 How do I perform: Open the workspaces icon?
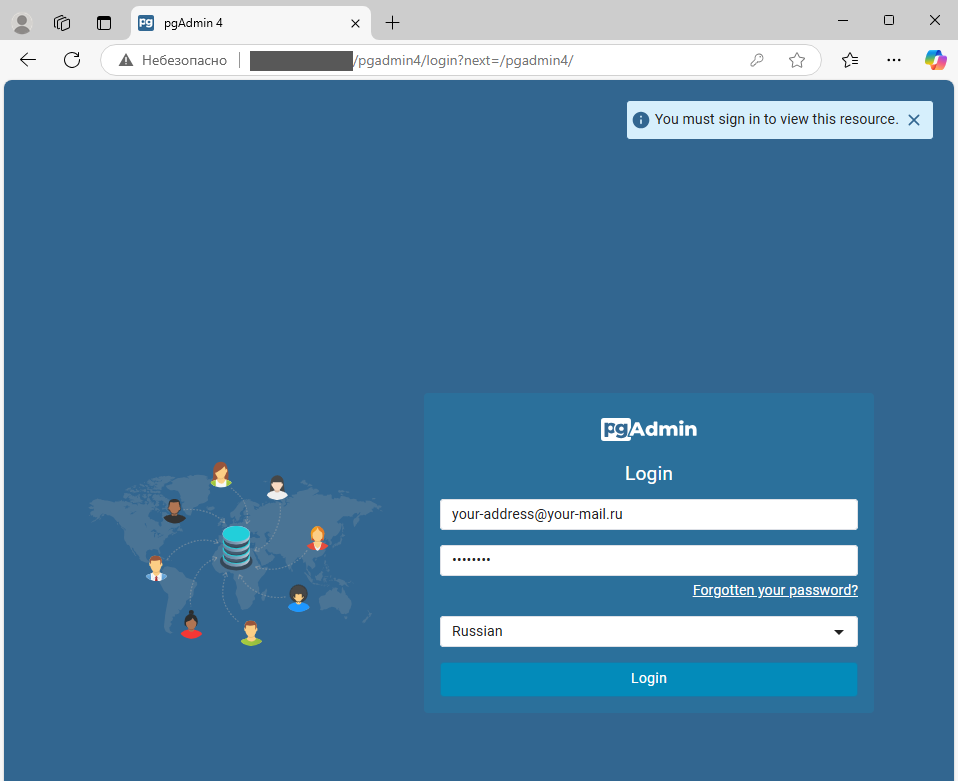click(x=62, y=23)
